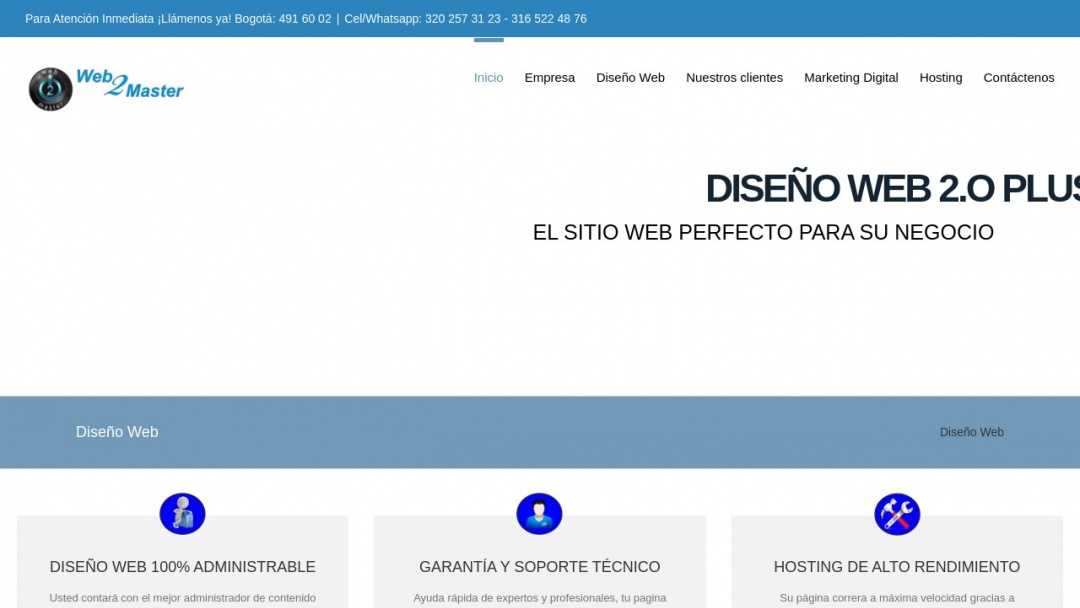Select the tools icon above HOSTING DE ALTO RENDIMIENTO

tap(897, 513)
